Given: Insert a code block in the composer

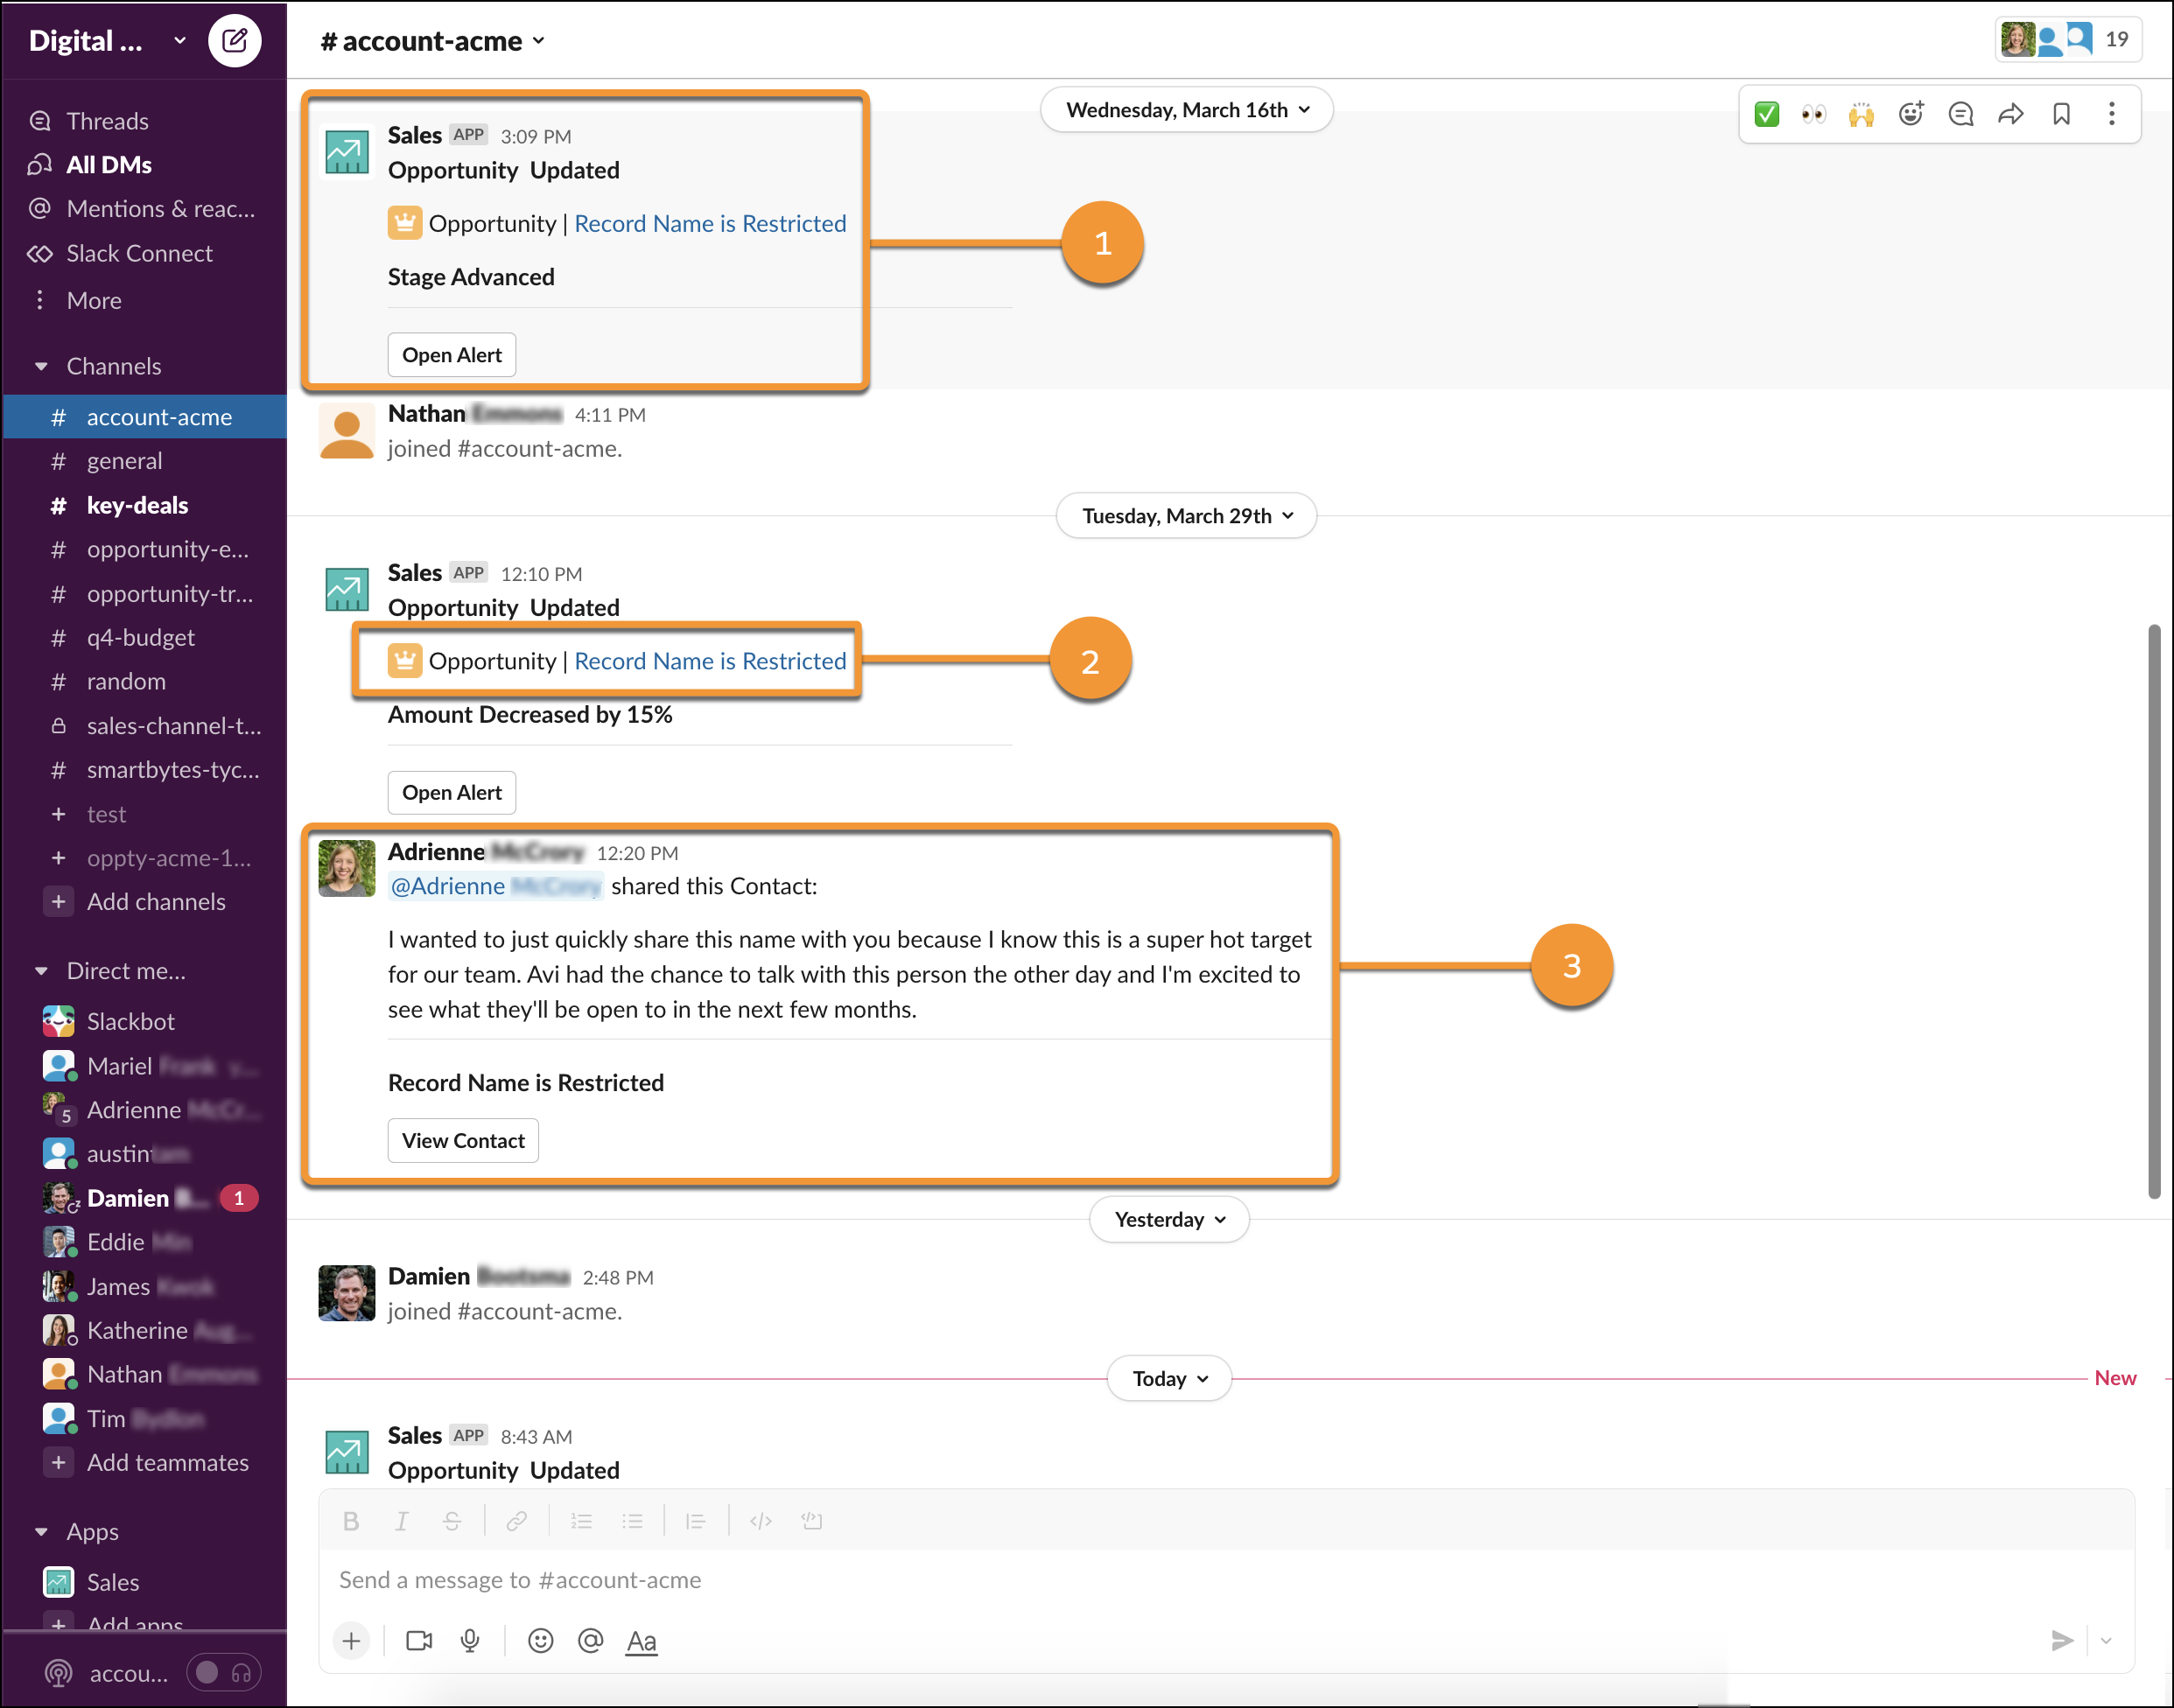Looking at the screenshot, I should (x=812, y=1521).
